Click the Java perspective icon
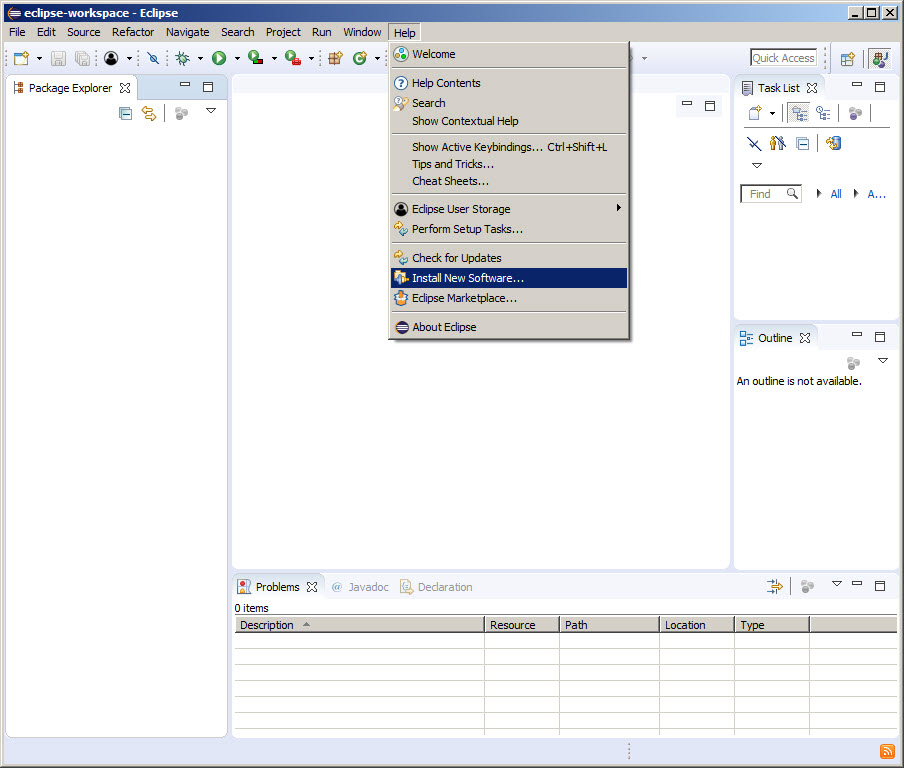Viewport: 904px width, 768px height. tap(879, 59)
